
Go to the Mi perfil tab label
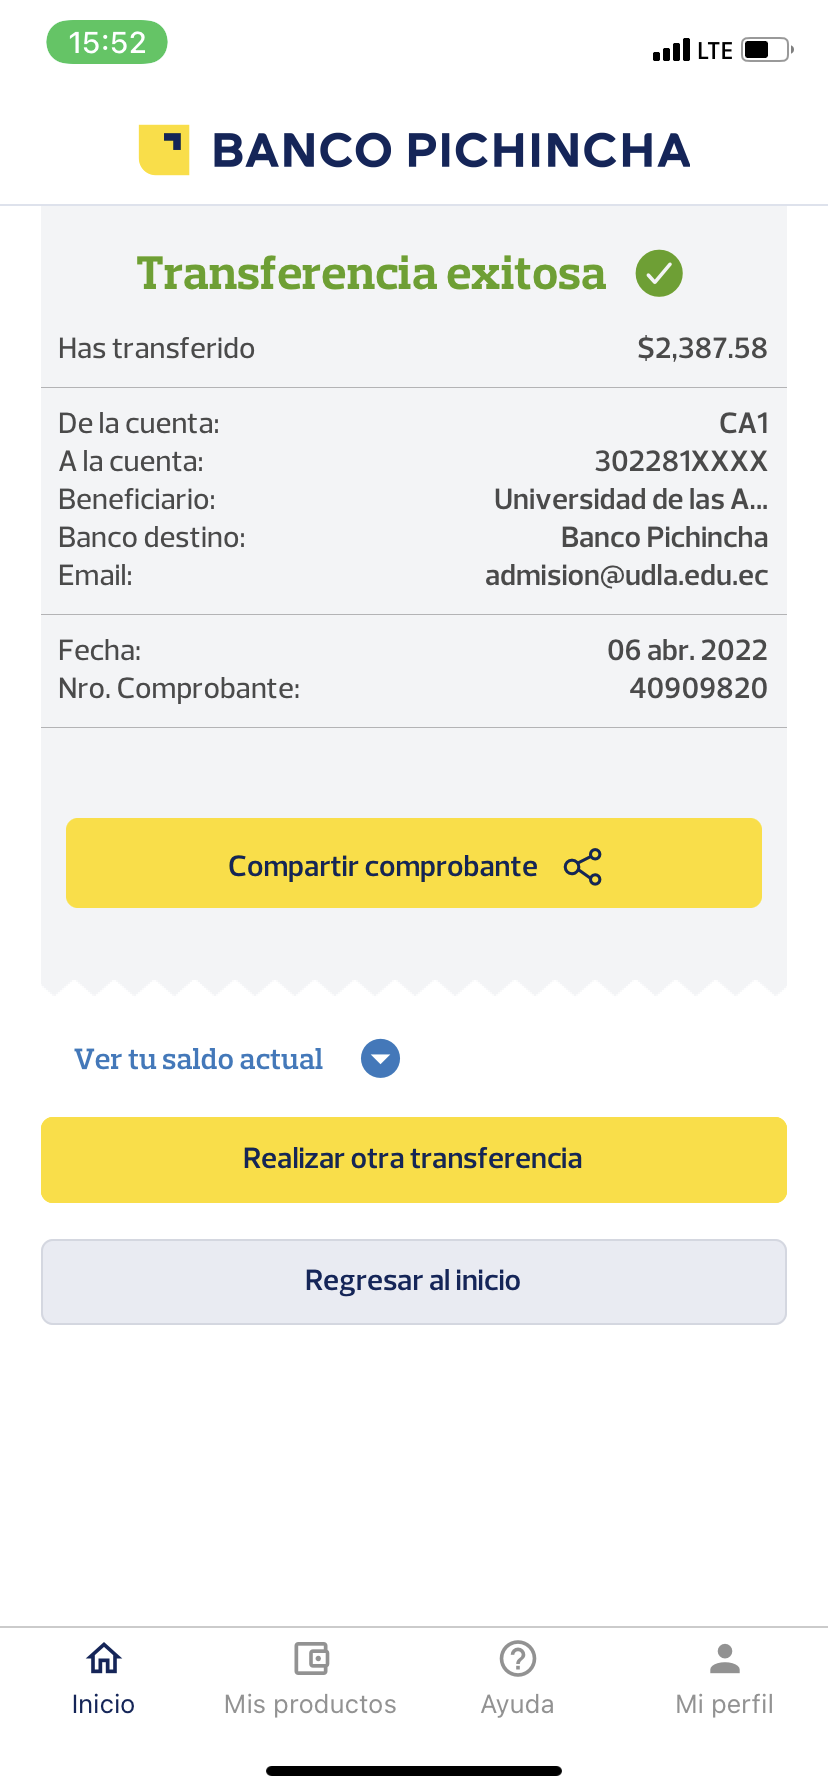coord(724,1704)
